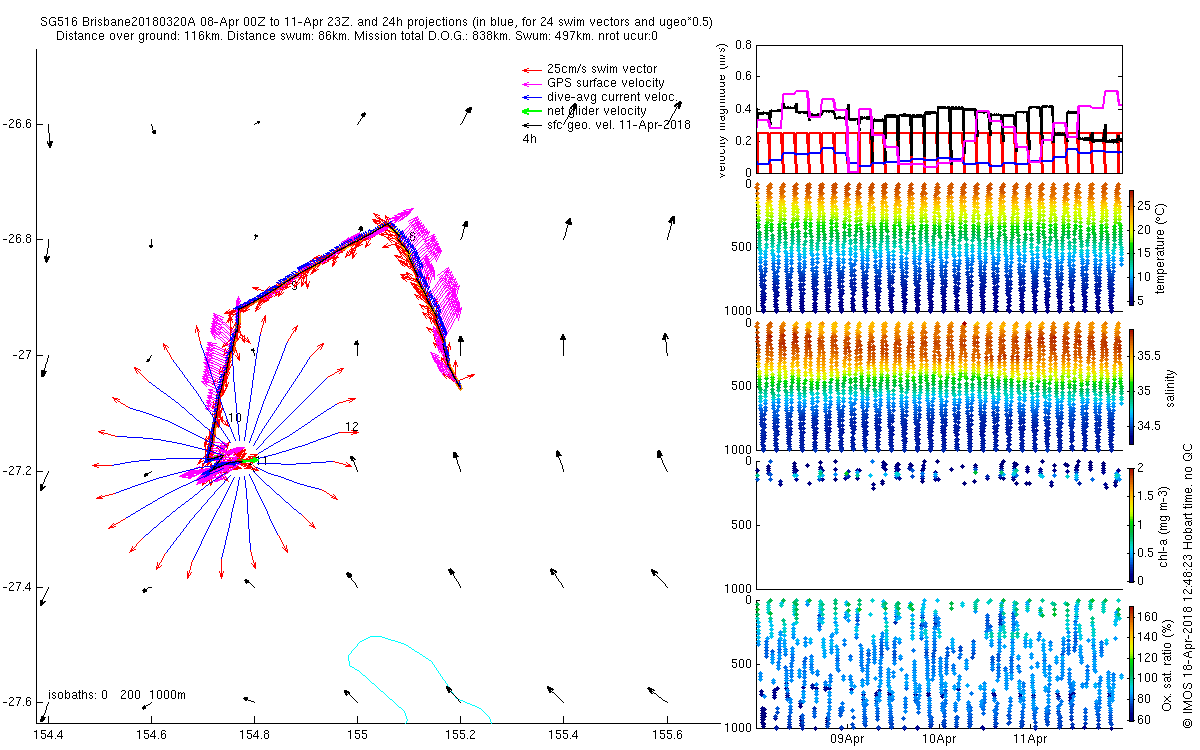Click the chl-a colorbar
Screen dimensions: 1200x750
(1131, 523)
